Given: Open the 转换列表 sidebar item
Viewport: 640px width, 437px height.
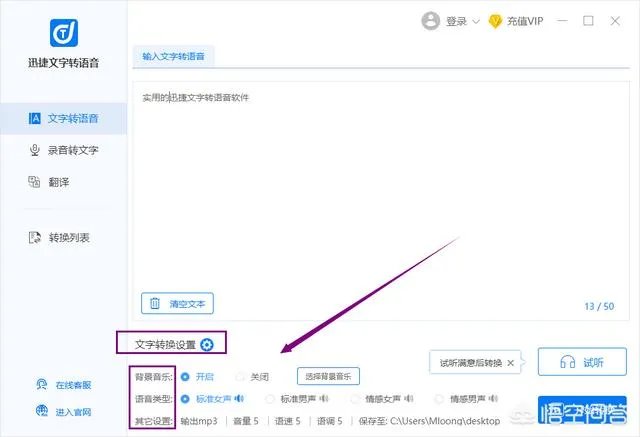Looking at the screenshot, I should [x=64, y=237].
